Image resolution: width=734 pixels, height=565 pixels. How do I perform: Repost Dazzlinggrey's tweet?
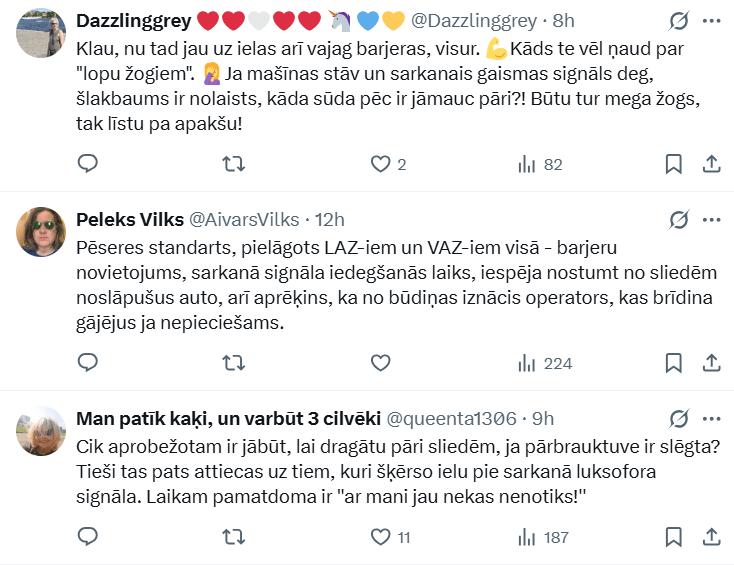pos(234,164)
